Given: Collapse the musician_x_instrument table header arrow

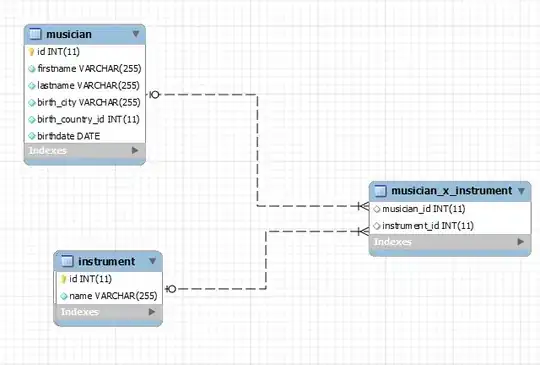Looking at the screenshot, I should coord(521,191).
